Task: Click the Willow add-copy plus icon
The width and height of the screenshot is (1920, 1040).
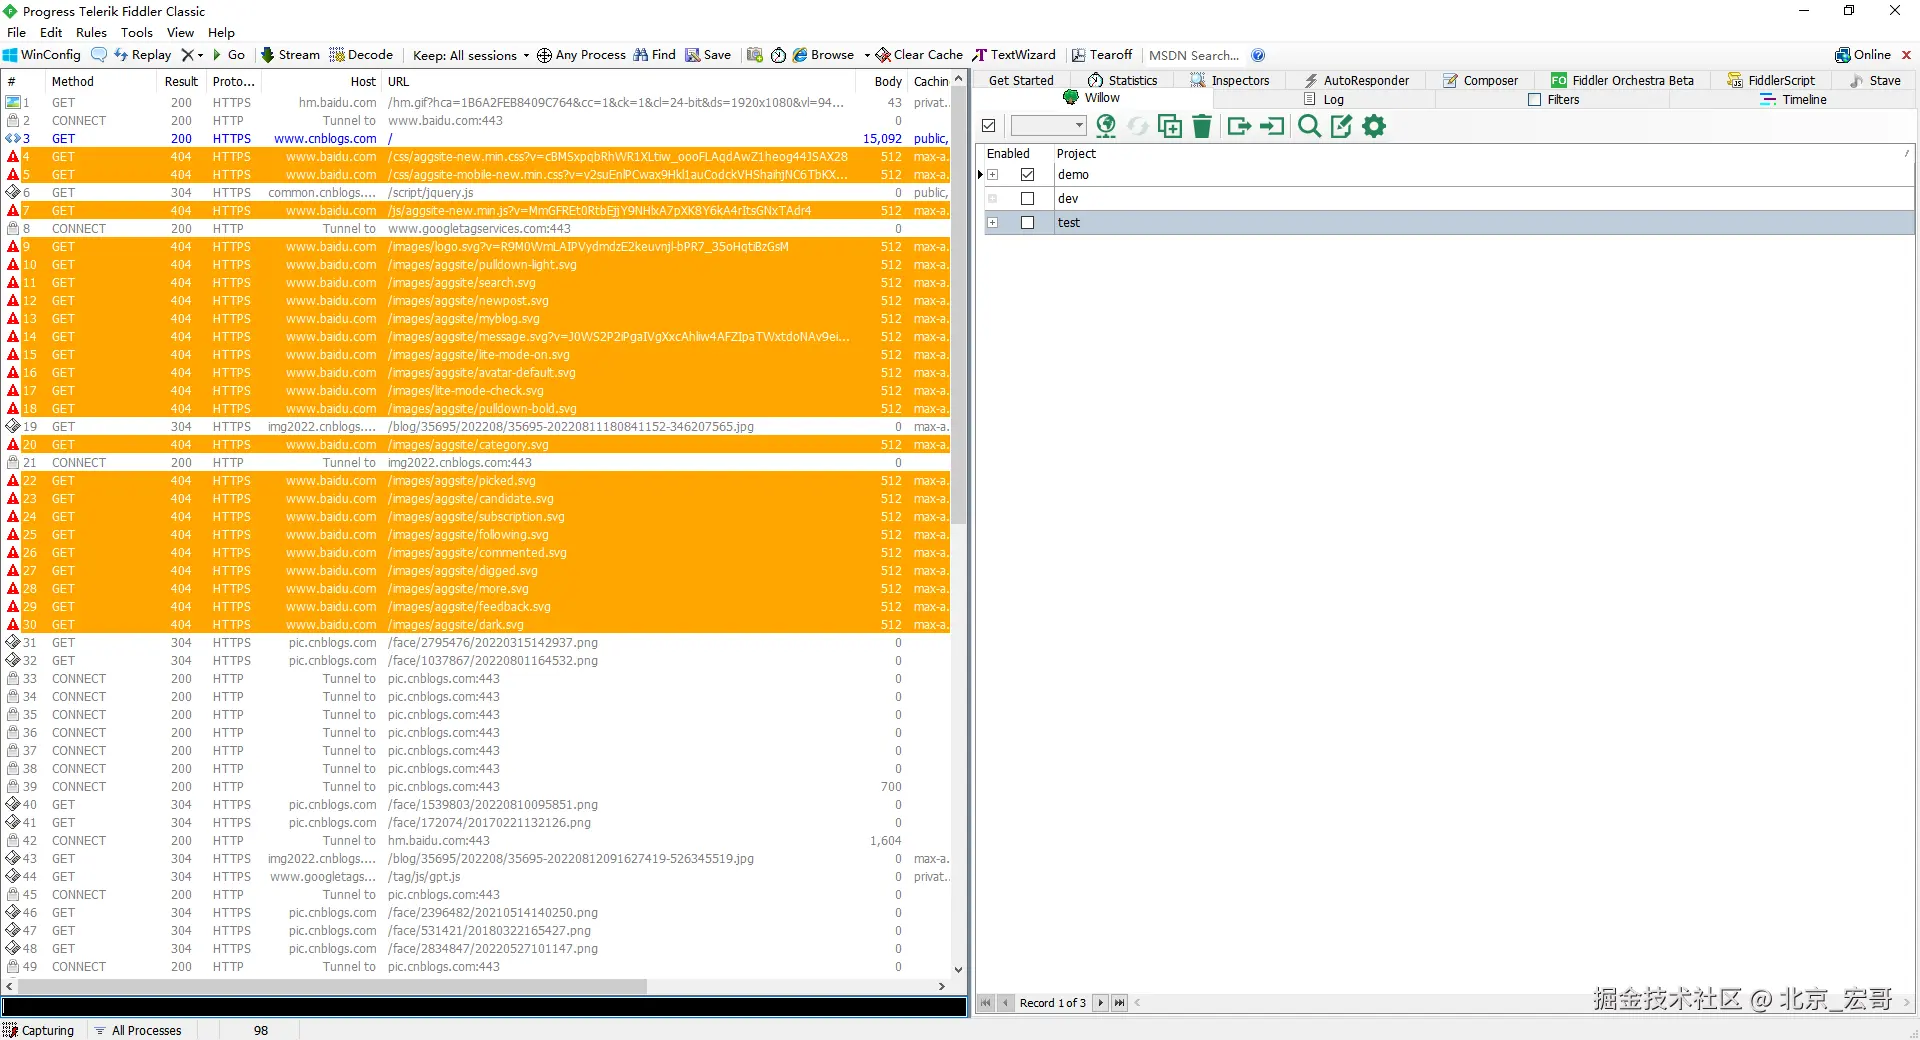Action: [1170, 126]
